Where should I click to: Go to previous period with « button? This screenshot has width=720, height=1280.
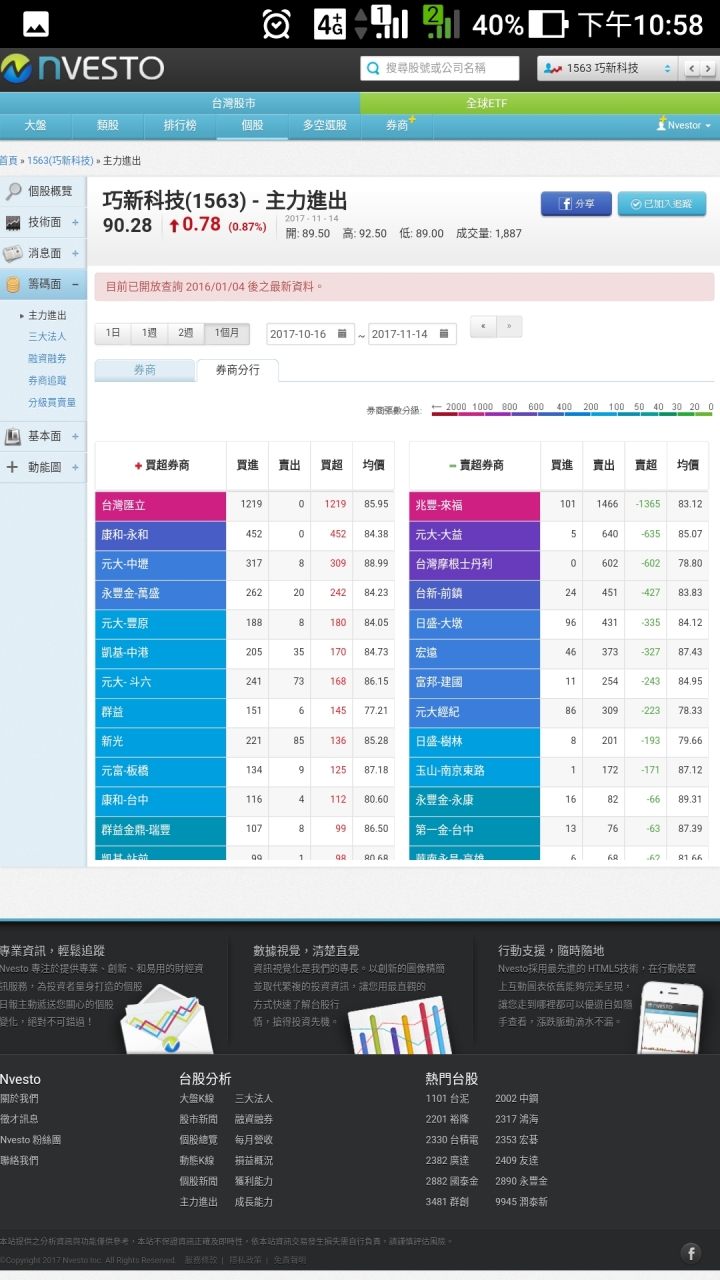coord(484,327)
